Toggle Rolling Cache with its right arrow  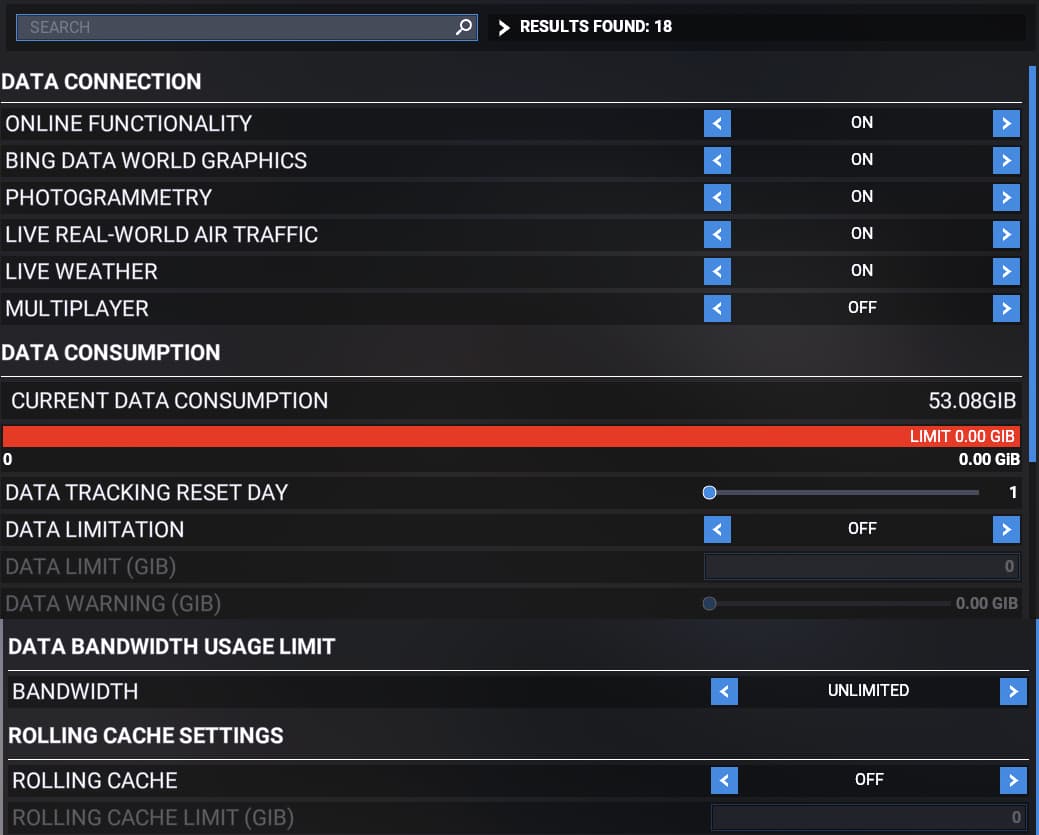click(1013, 780)
